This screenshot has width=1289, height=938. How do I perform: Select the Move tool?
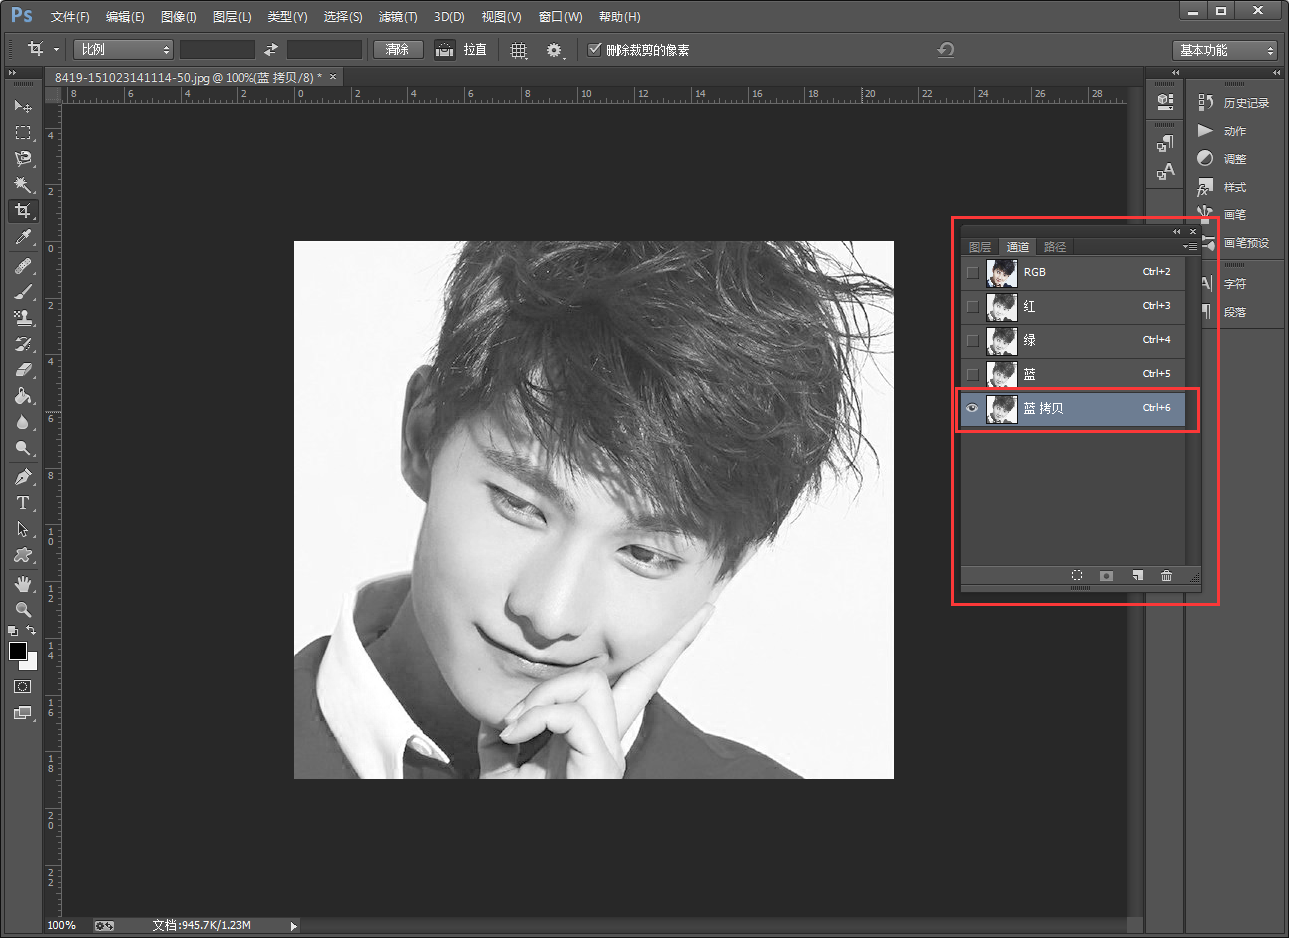tap(22, 106)
